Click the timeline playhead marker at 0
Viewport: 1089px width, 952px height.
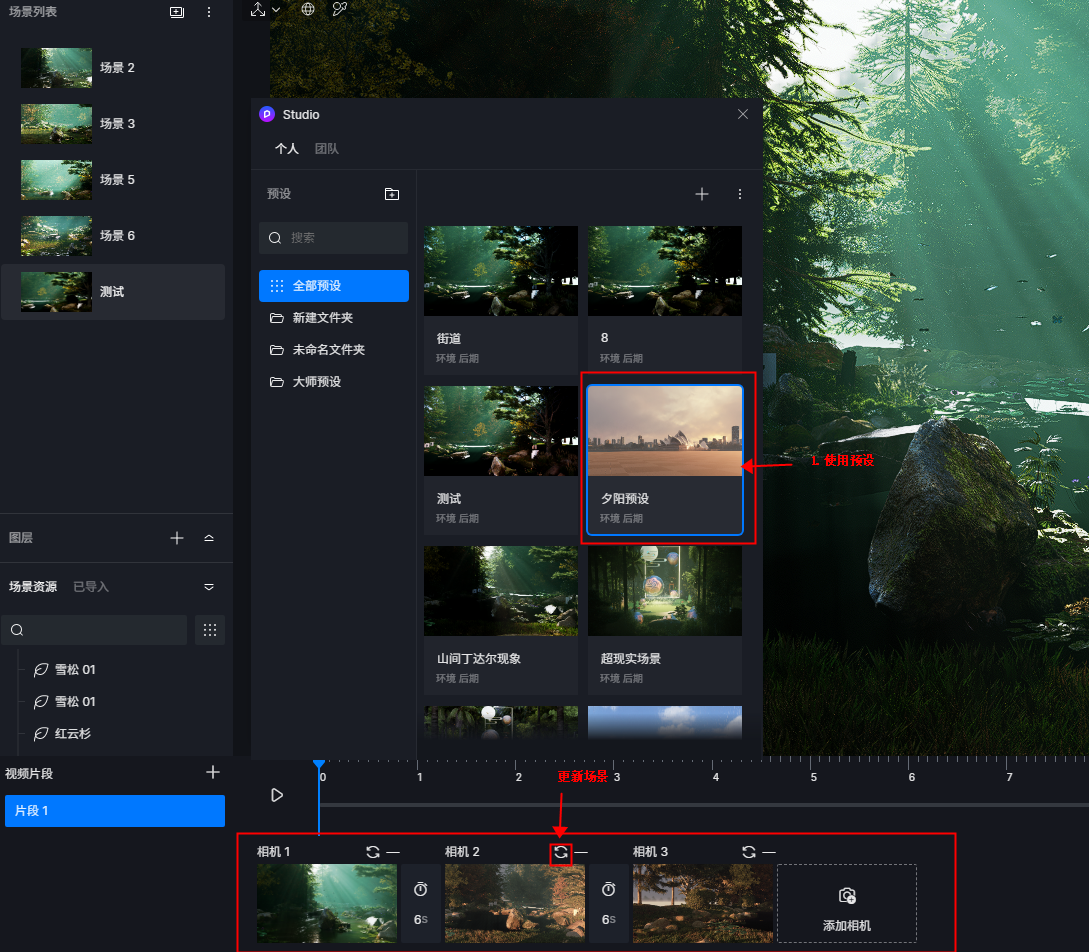[319, 765]
